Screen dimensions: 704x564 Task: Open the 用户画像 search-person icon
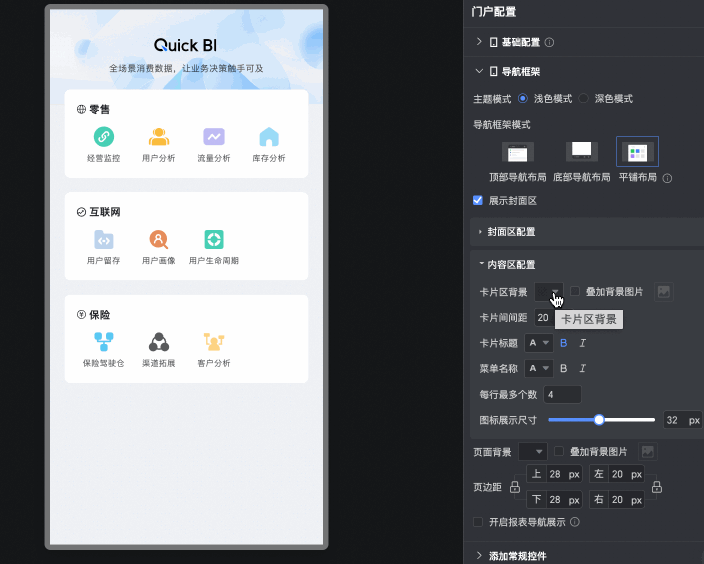pyautogui.click(x=158, y=239)
